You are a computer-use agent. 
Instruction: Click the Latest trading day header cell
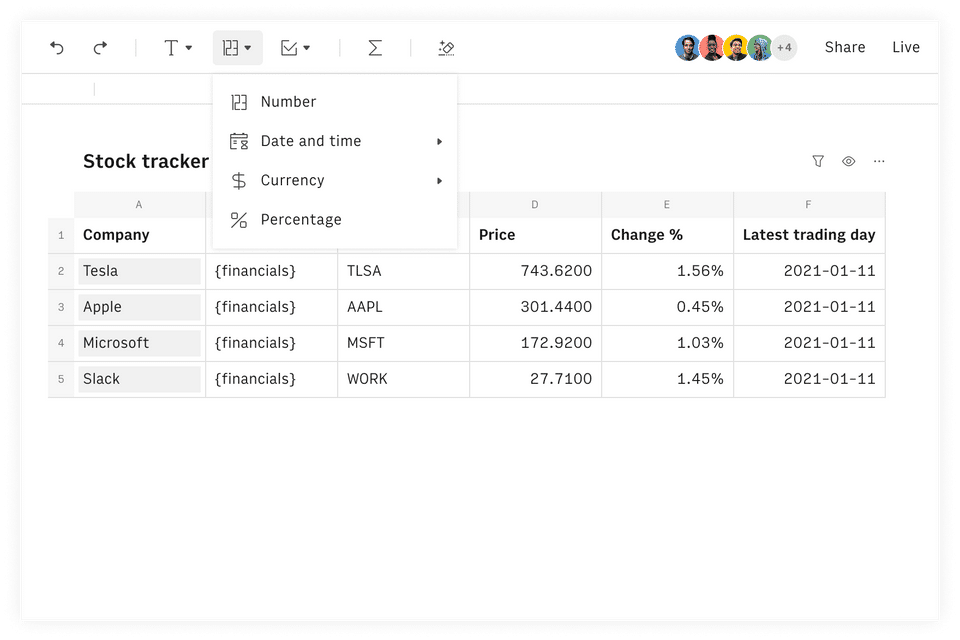[809, 235]
